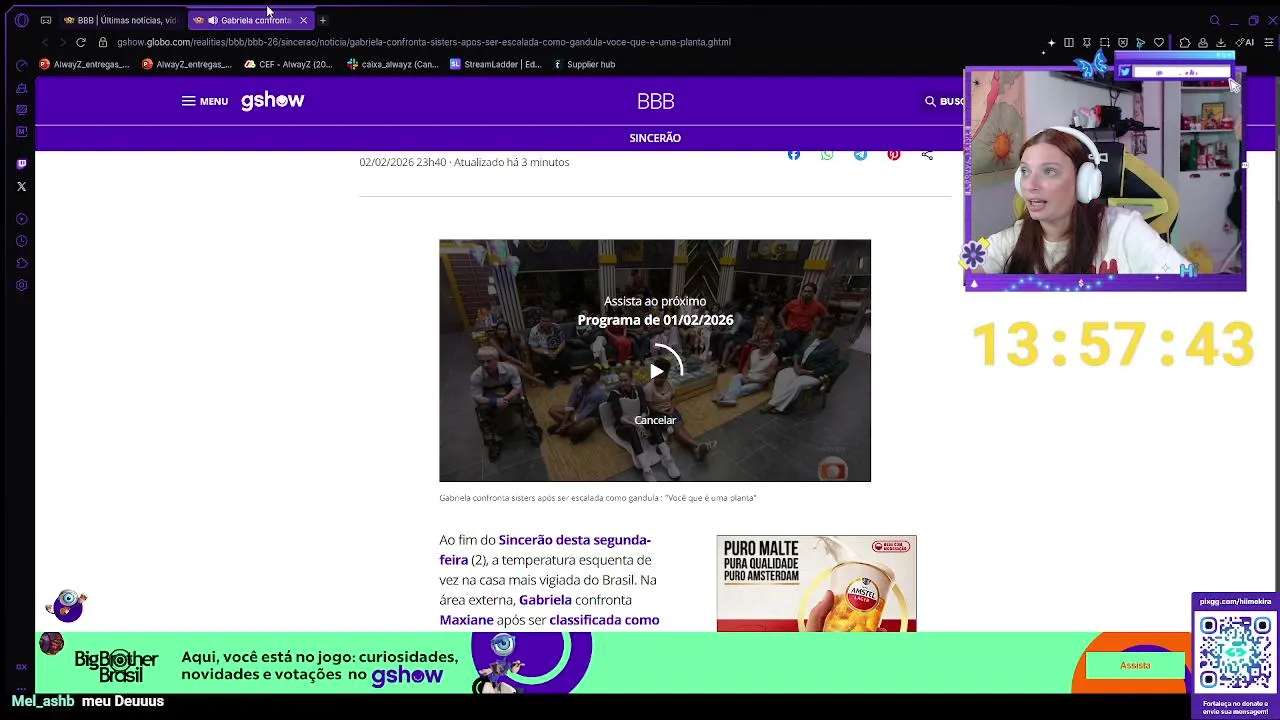Open 'Sincerão desta segunda-feira' link

tap(545, 550)
